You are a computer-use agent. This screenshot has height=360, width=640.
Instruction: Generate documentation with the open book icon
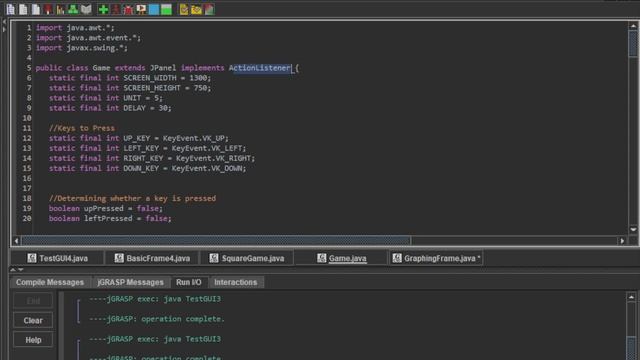tap(86, 9)
